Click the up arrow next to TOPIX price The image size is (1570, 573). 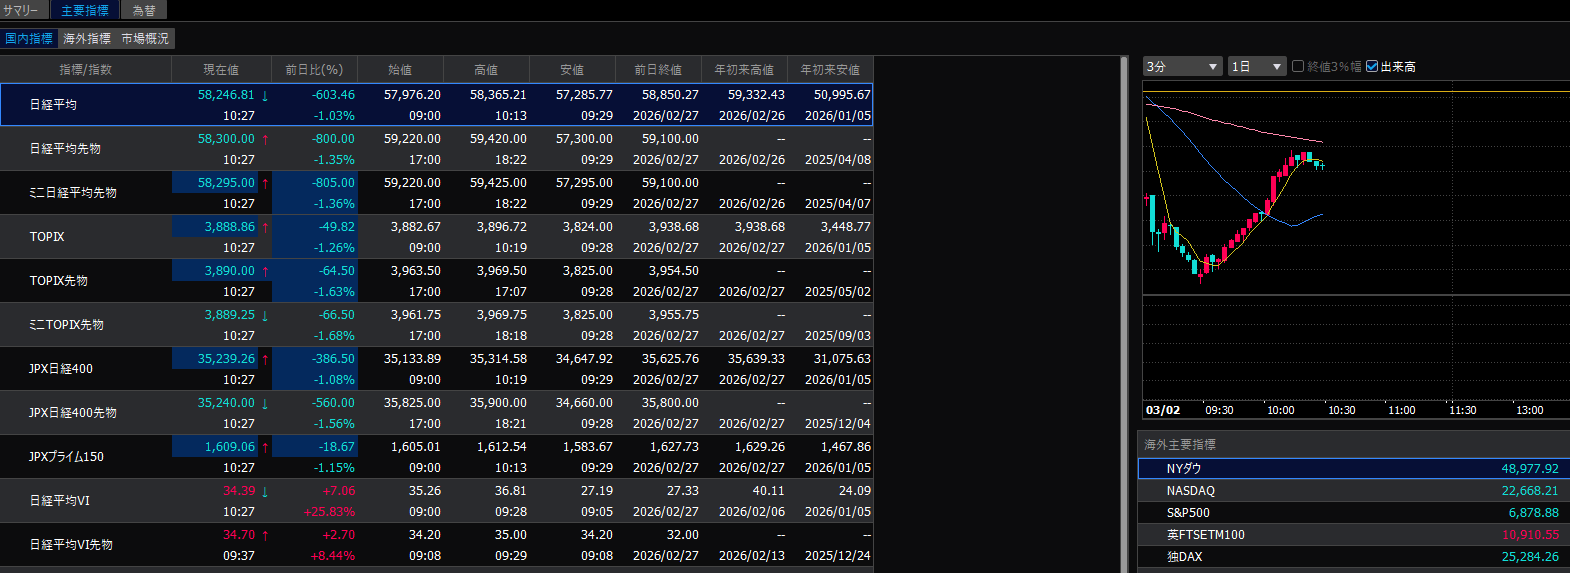(x=265, y=227)
